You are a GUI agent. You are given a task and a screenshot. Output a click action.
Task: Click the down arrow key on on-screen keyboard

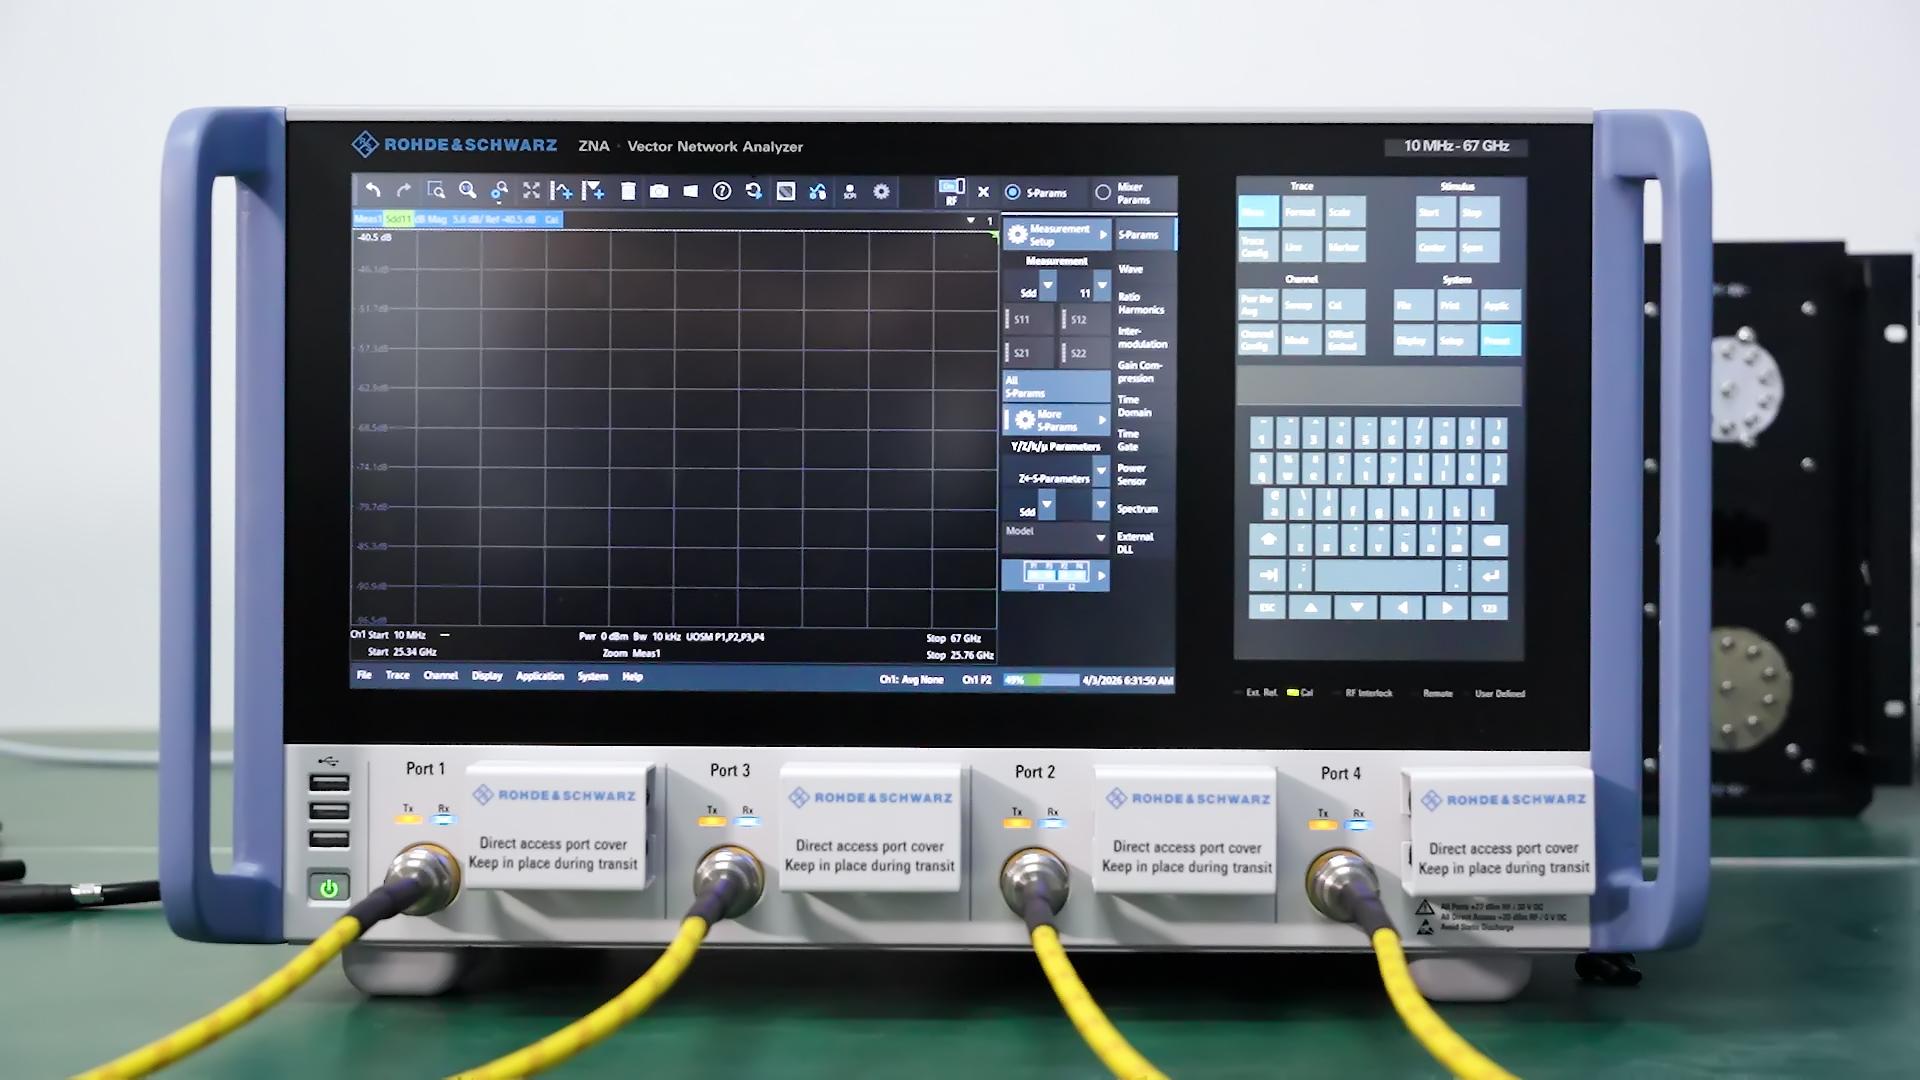click(x=1356, y=608)
